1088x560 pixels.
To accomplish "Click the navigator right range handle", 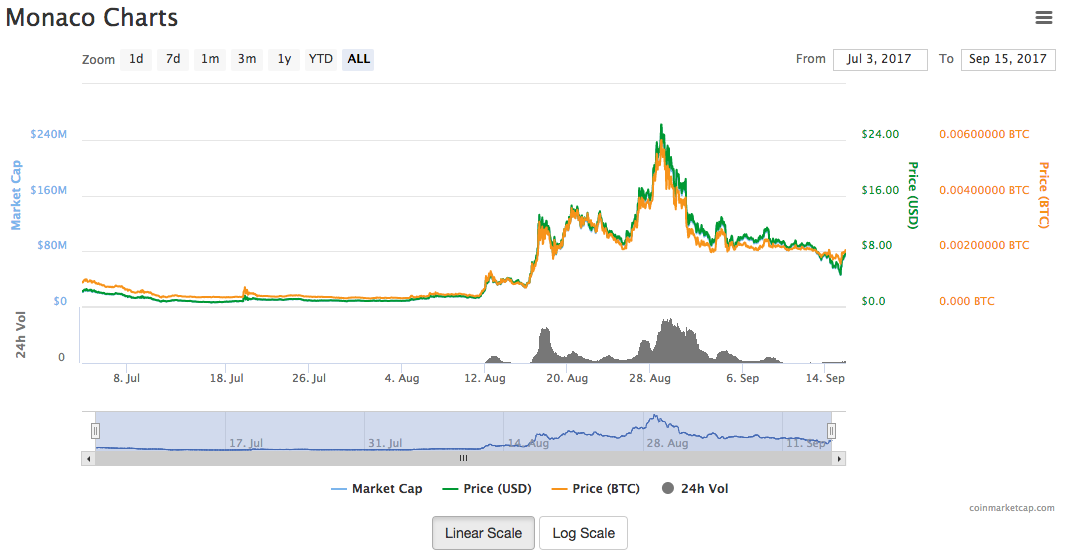I will (x=831, y=431).
